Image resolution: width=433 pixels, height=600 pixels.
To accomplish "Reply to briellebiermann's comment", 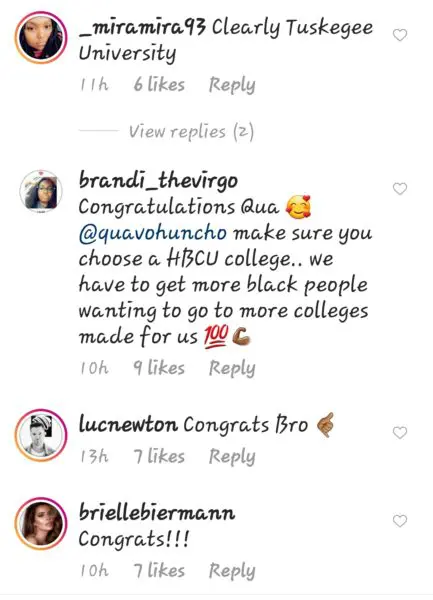I will (232, 571).
